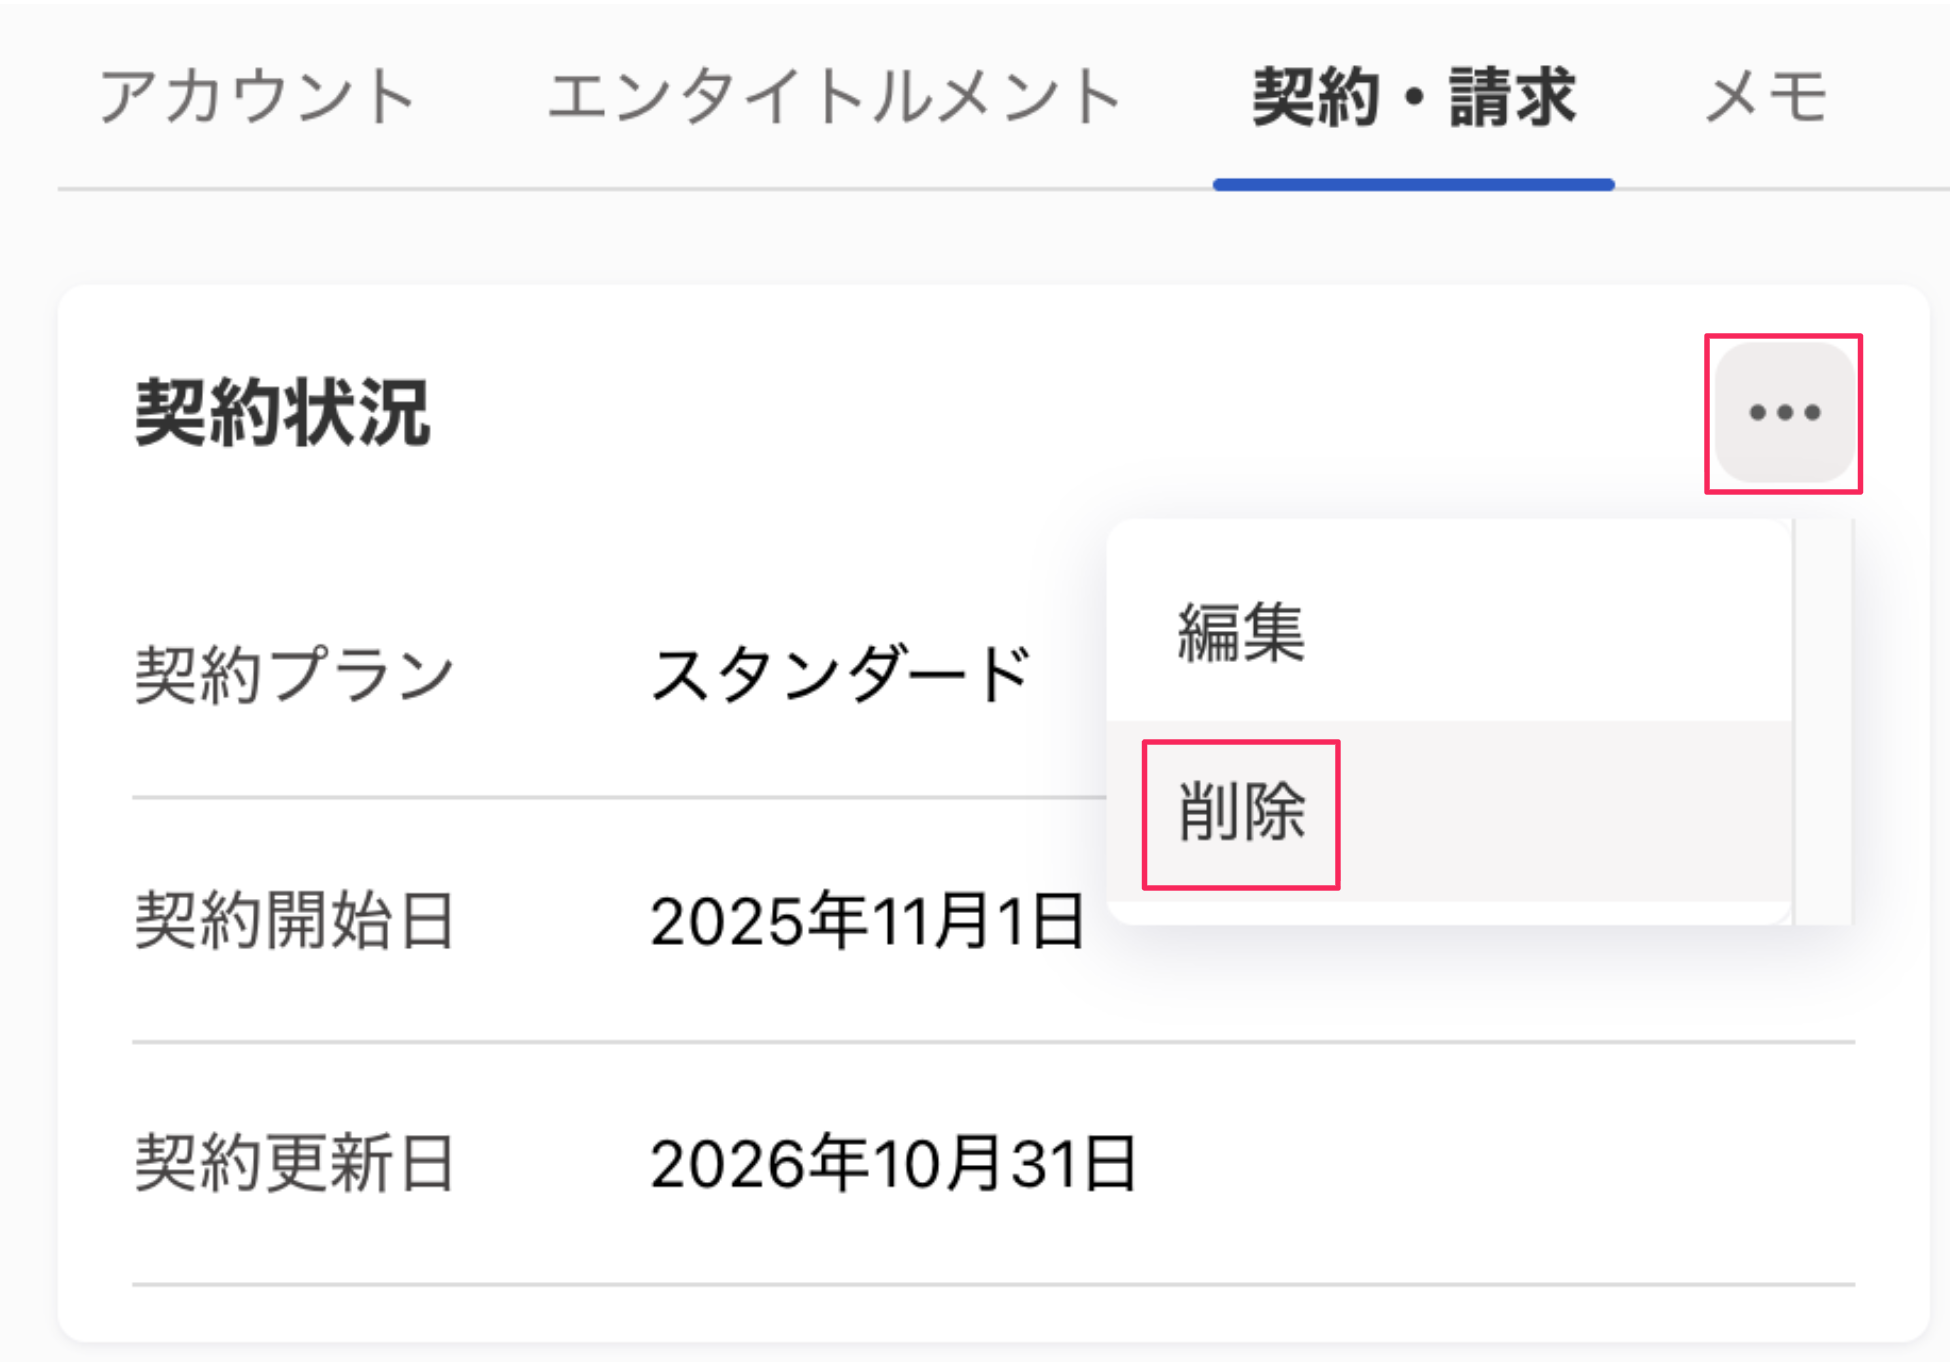The height and width of the screenshot is (1362, 1950).
Task: Click the 契約状況 section heading
Action: [283, 412]
